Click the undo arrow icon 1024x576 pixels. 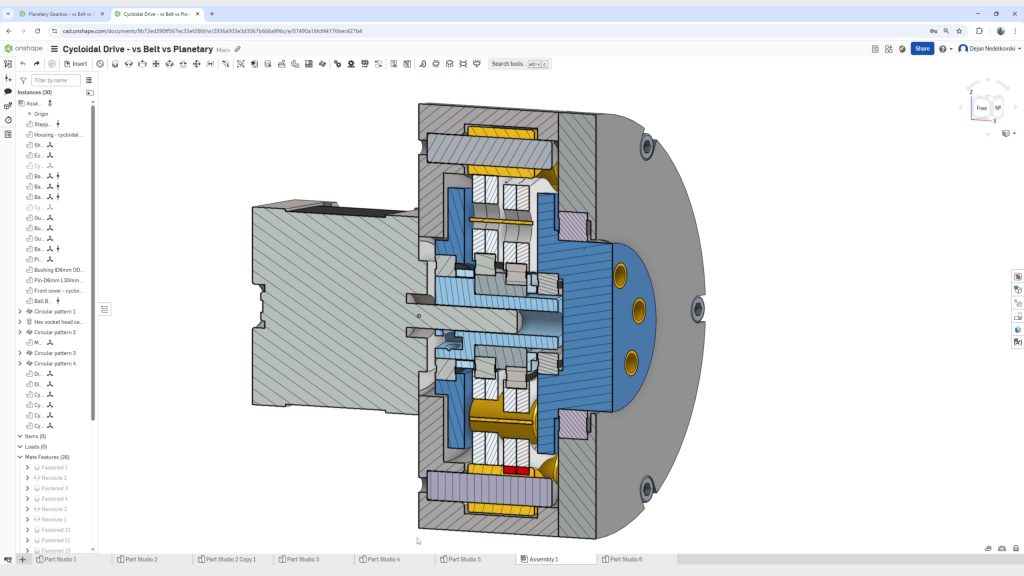pos(22,63)
